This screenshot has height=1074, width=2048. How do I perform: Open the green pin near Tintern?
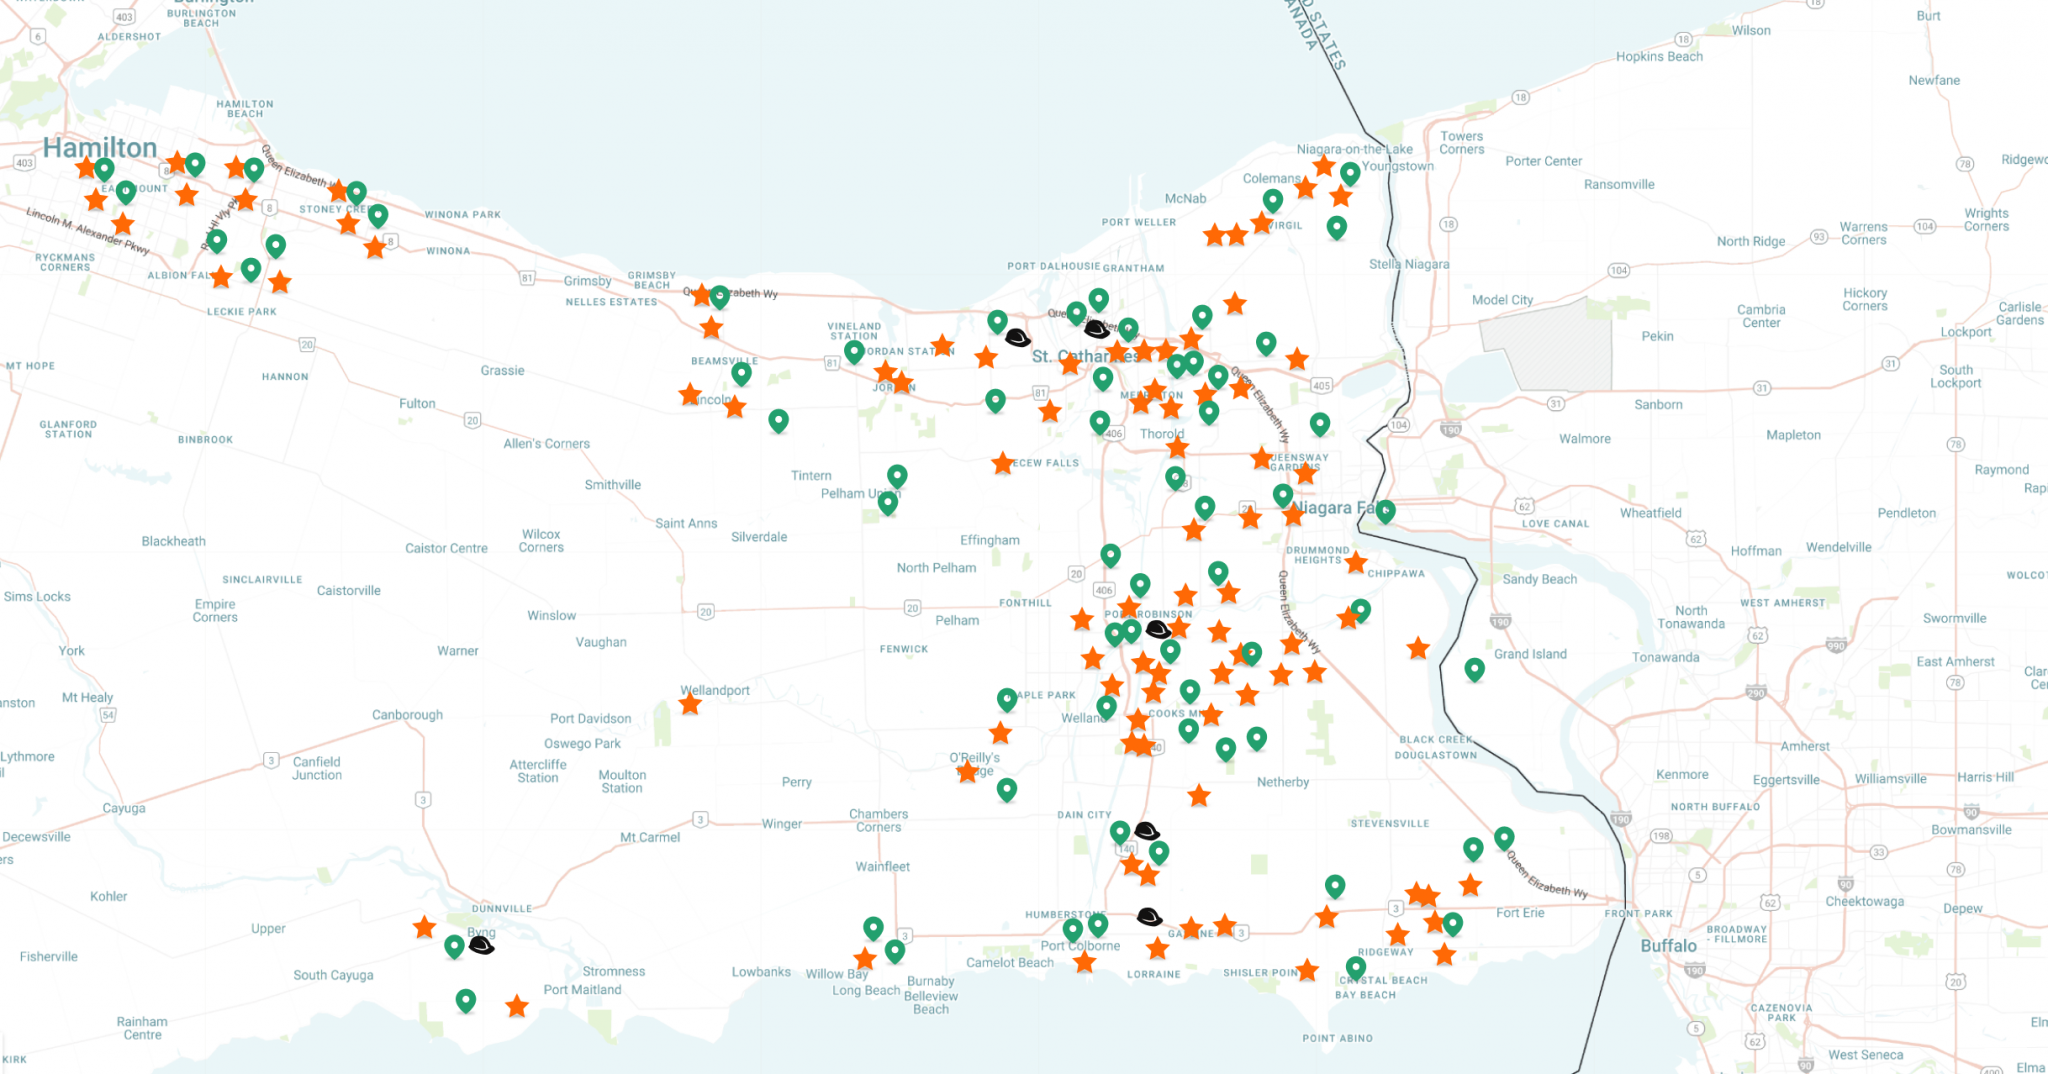click(897, 475)
